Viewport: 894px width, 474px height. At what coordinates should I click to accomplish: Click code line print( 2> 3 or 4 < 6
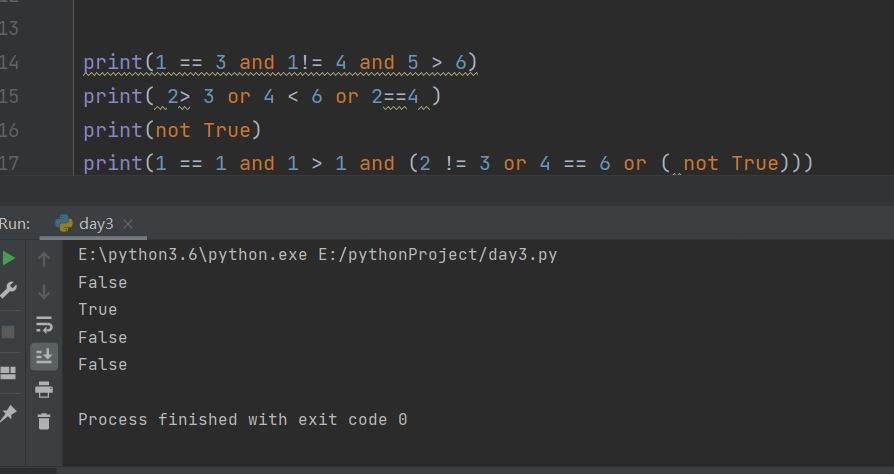click(262, 96)
